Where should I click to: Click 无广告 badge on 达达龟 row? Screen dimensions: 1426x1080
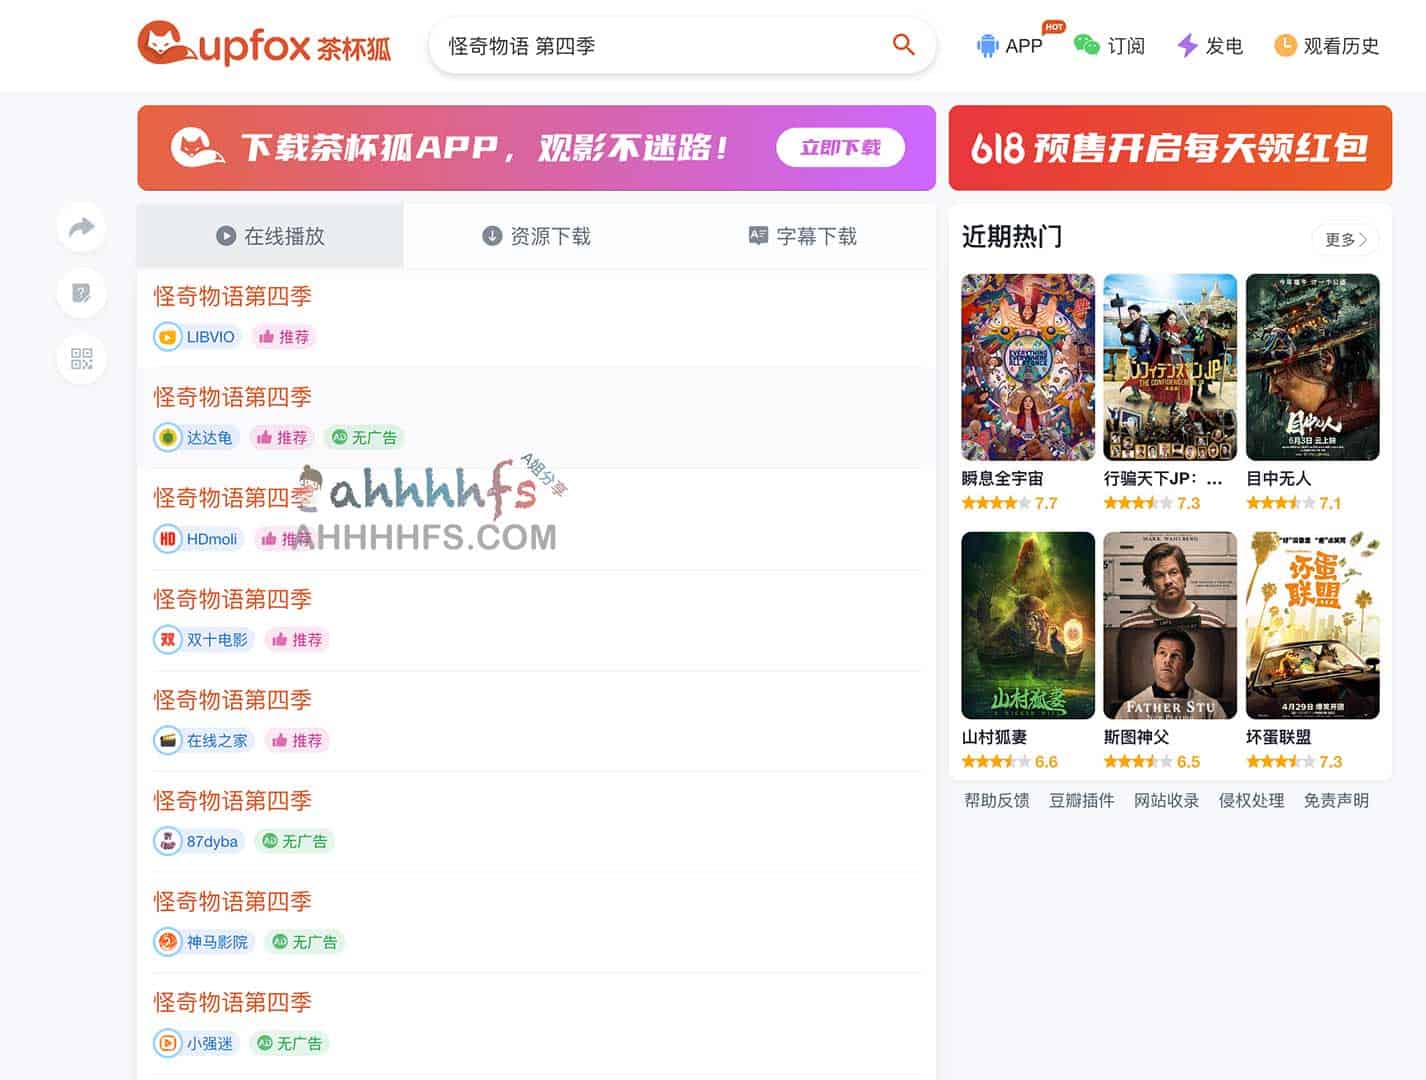tap(364, 438)
